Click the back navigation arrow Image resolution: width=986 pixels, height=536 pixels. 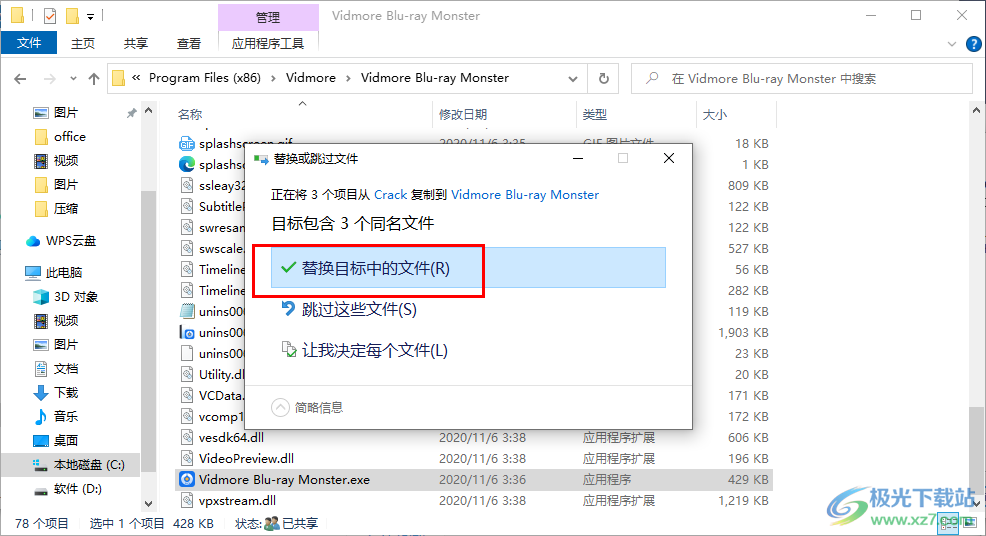[x=20, y=78]
